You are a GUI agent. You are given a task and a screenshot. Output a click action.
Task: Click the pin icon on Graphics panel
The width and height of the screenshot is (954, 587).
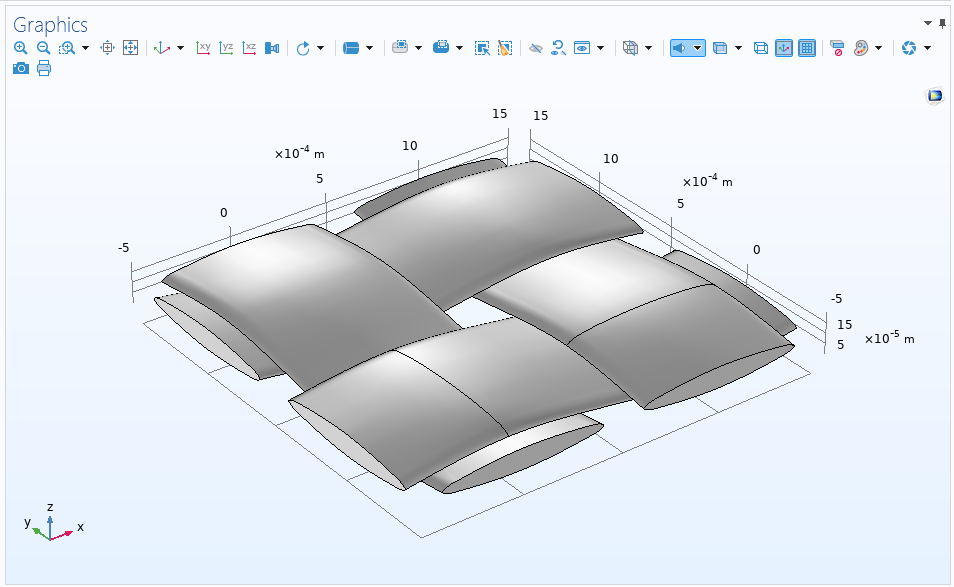coord(942,23)
